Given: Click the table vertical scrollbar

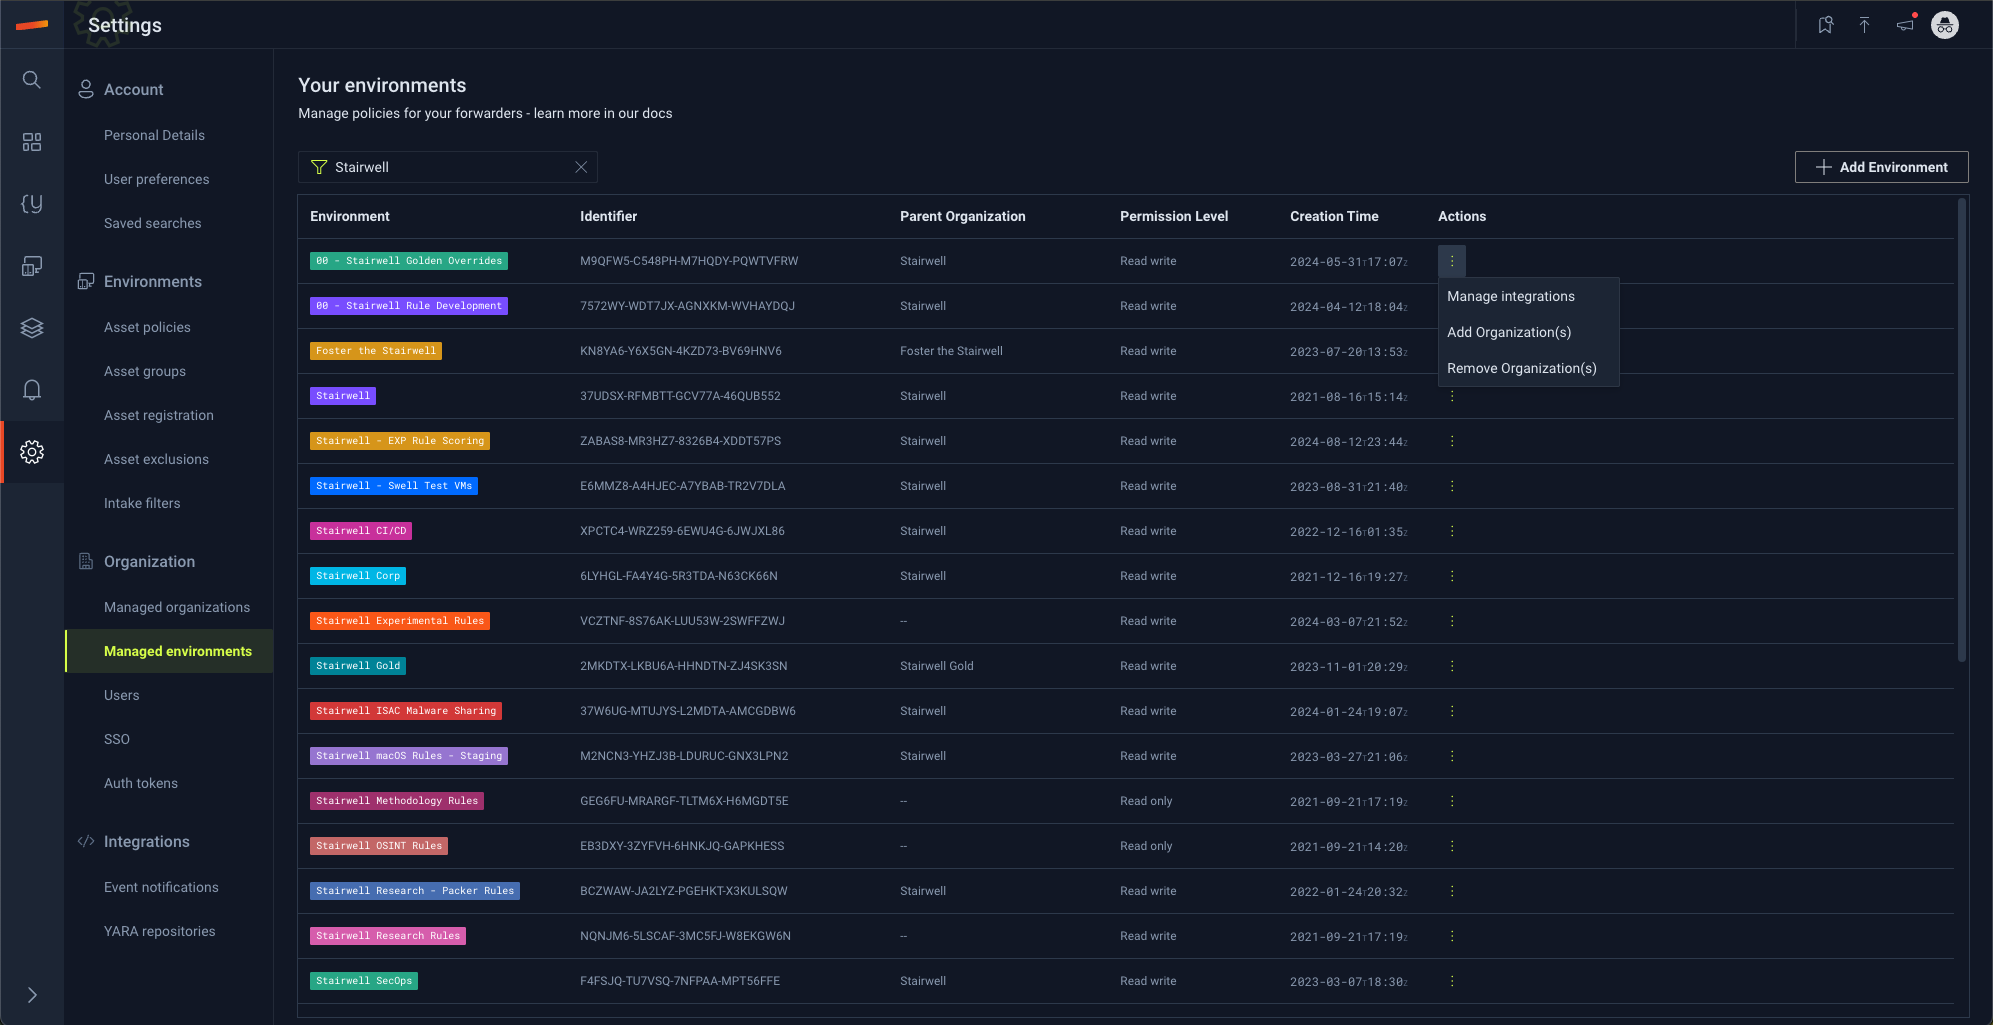Looking at the screenshot, I should (x=1962, y=430).
